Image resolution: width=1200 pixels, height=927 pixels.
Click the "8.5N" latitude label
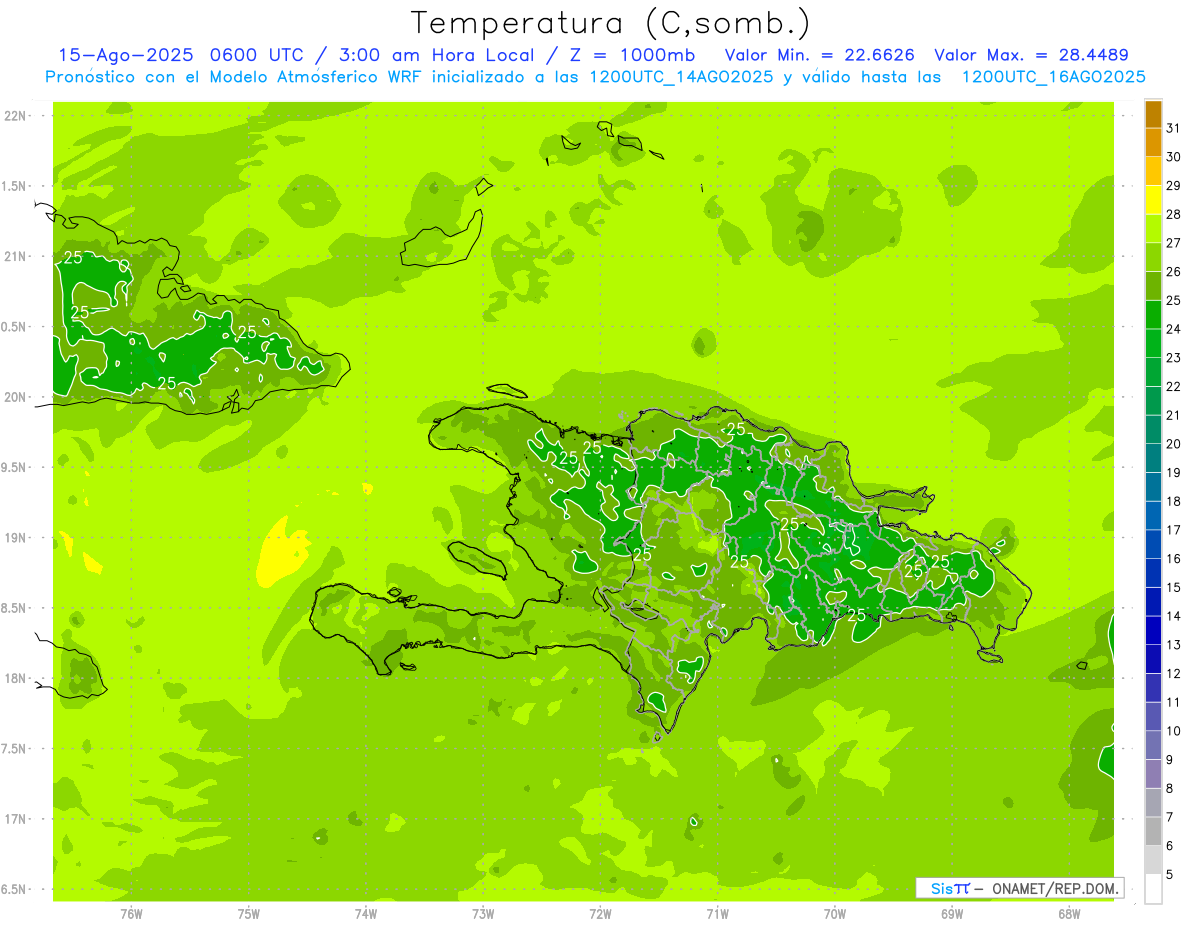14,608
